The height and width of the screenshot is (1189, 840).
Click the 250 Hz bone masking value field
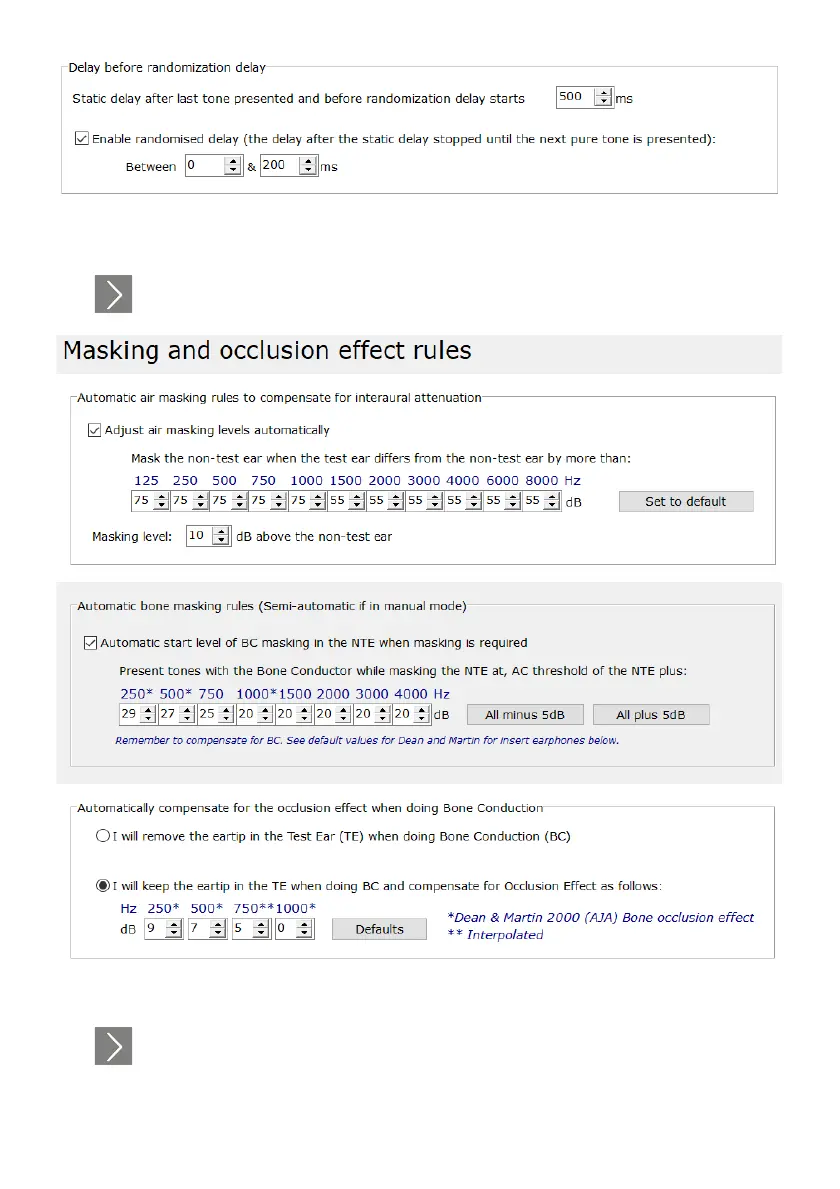[128, 715]
